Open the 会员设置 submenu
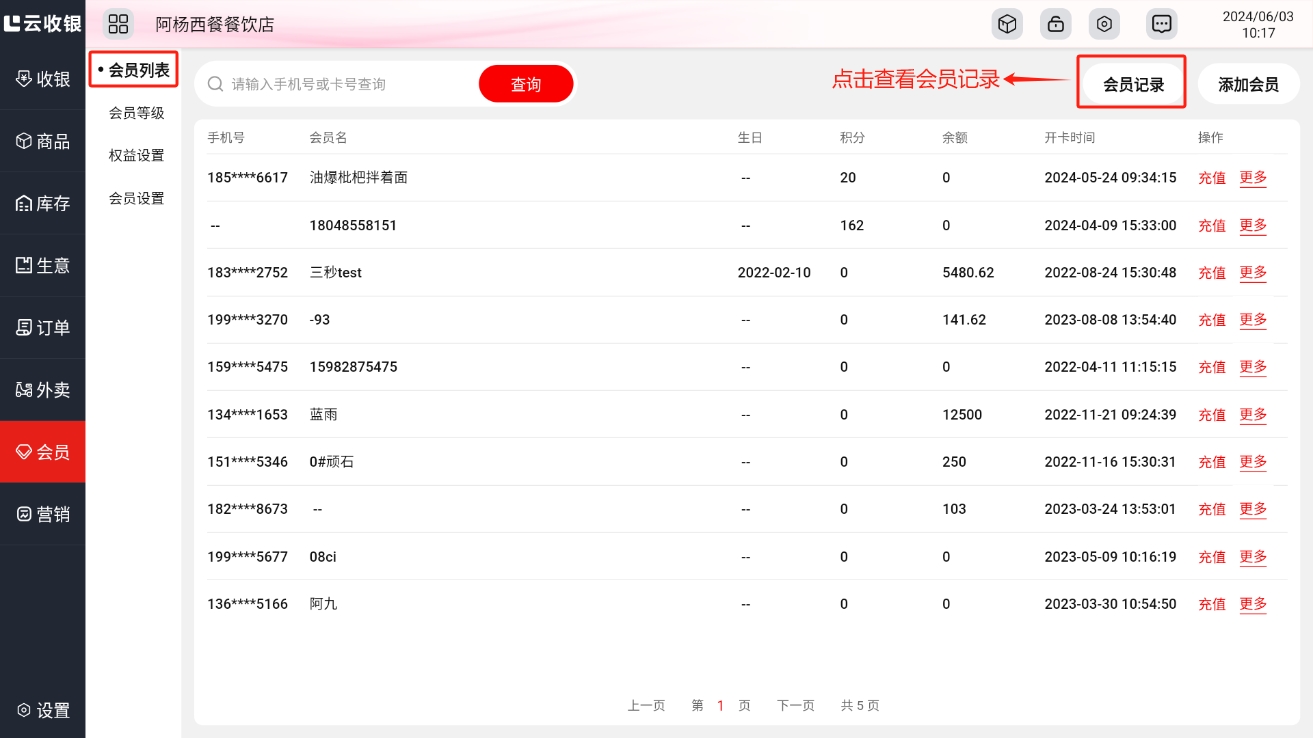This screenshot has height=738, width=1313. point(136,198)
